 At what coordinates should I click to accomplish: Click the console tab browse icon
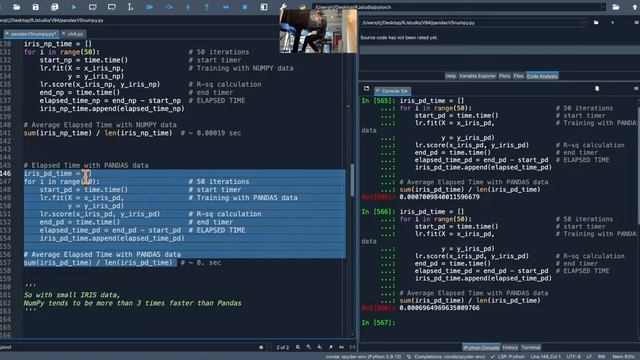[x=366, y=88]
